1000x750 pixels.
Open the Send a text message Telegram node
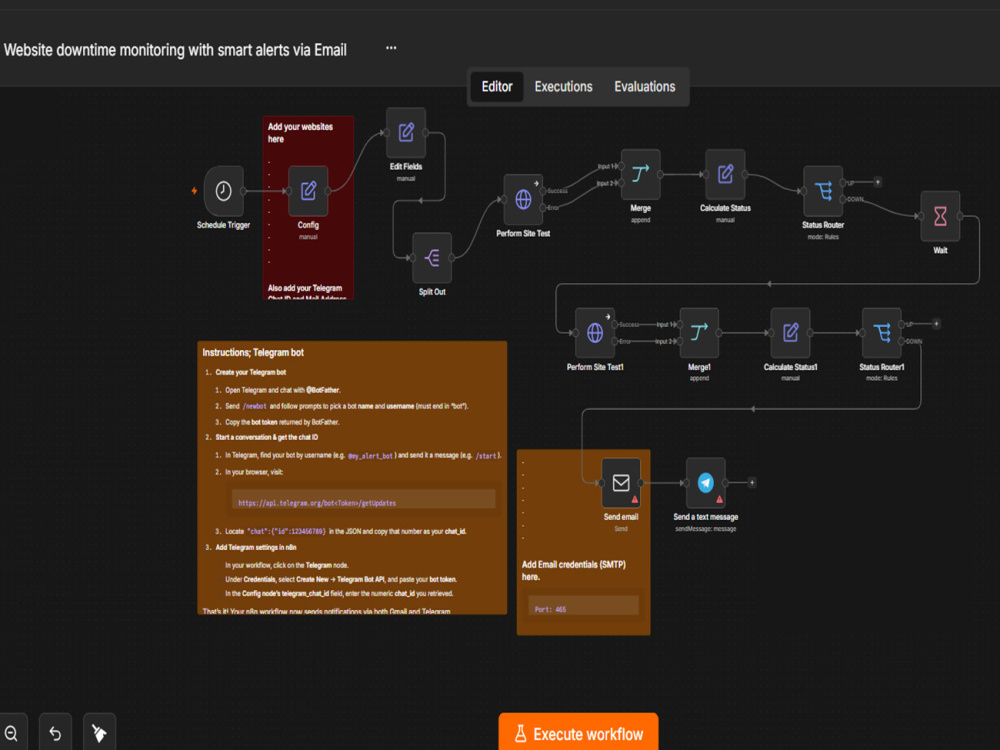click(705, 483)
